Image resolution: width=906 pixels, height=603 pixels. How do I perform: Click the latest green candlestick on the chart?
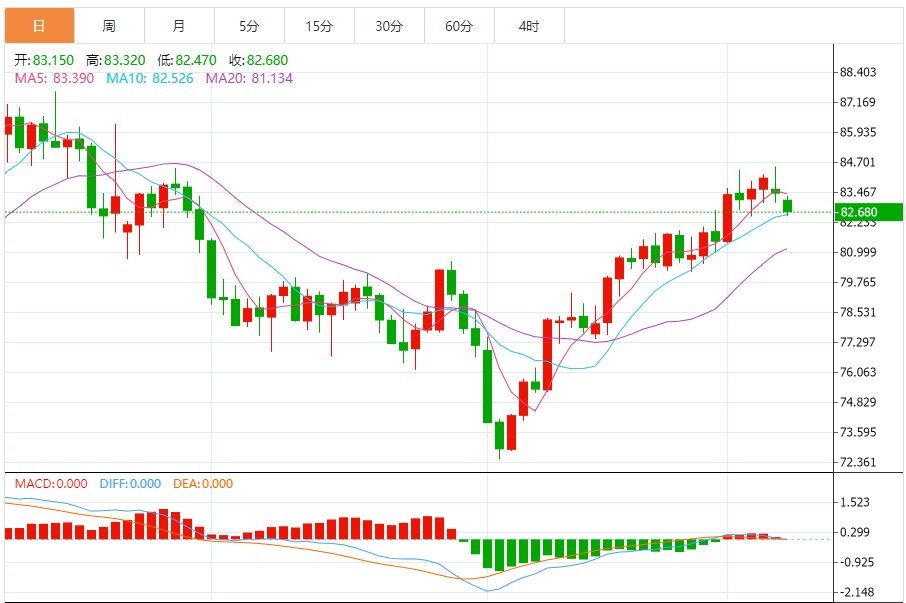[787, 206]
